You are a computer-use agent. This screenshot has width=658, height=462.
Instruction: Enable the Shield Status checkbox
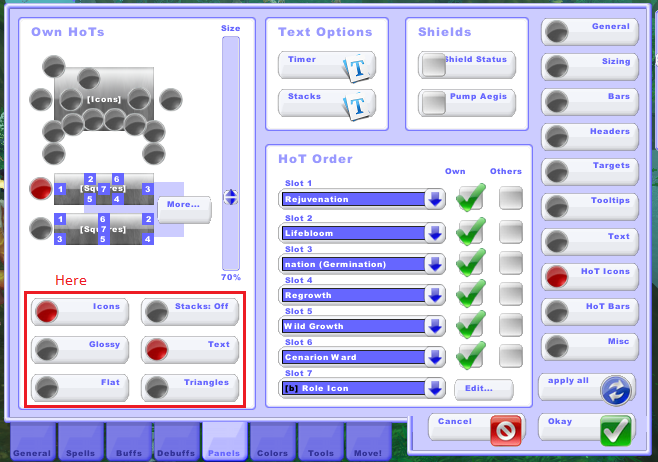(433, 66)
